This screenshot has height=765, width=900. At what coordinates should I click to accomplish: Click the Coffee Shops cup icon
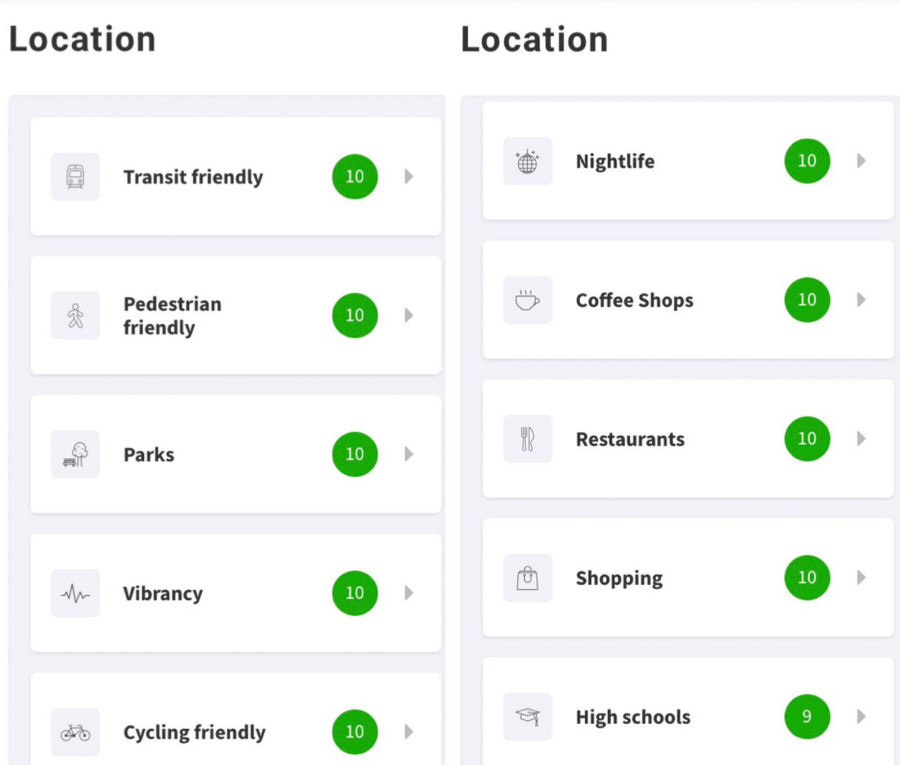[x=528, y=300]
